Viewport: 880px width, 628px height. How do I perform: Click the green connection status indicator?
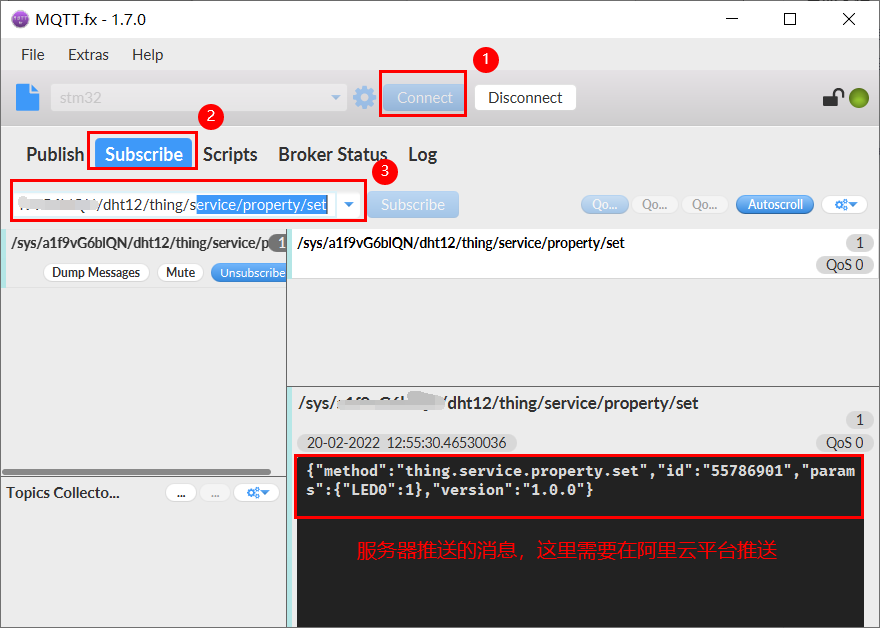[859, 98]
